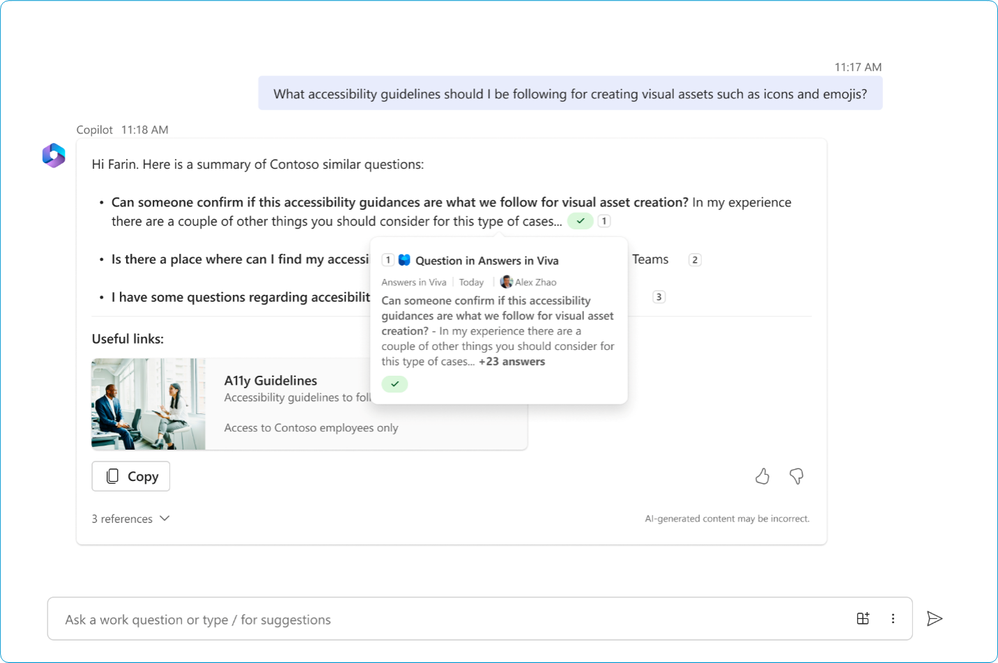Viewport: 998px width, 663px height.
Task: Click the thumbs down feedback icon
Action: pos(796,476)
